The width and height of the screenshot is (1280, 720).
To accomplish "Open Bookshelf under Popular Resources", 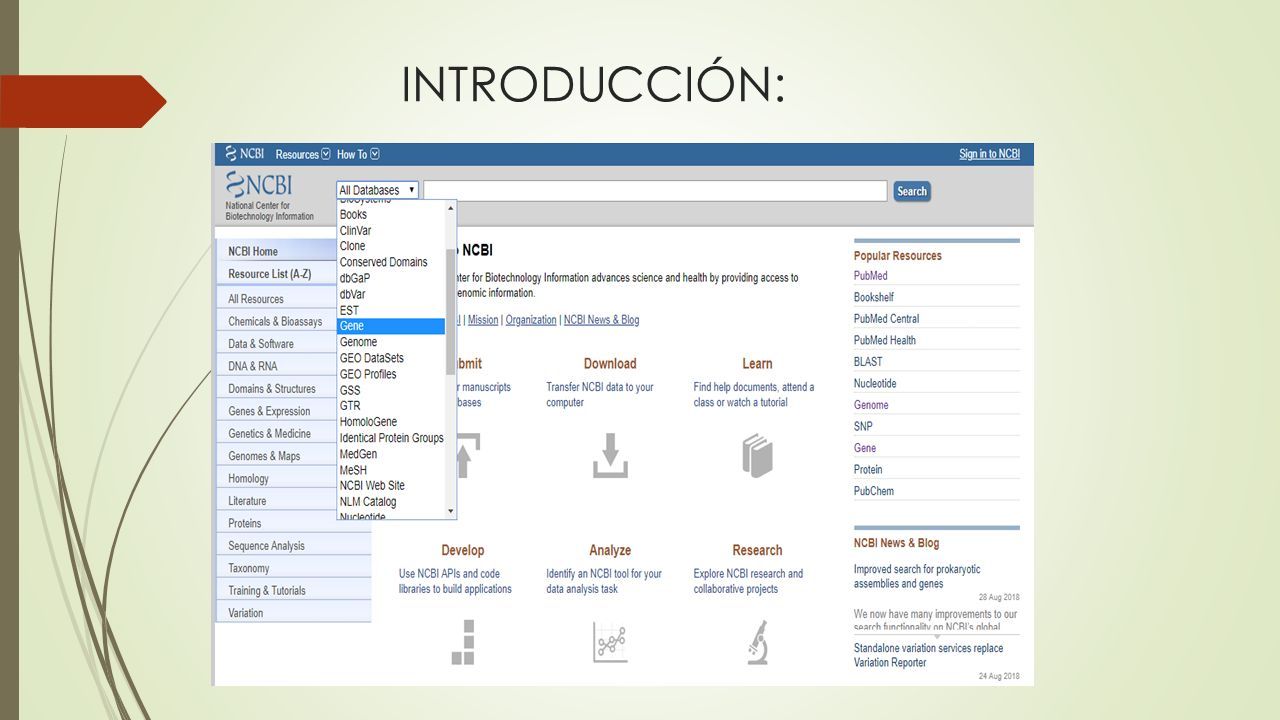I will [874, 297].
